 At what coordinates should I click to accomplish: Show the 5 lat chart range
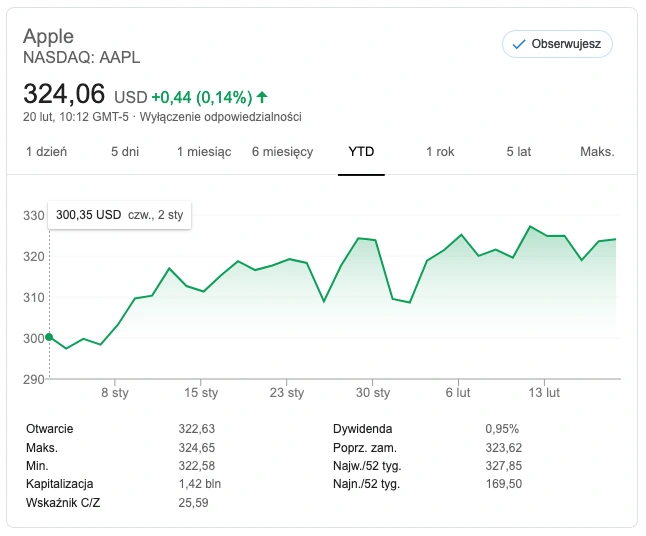click(519, 152)
